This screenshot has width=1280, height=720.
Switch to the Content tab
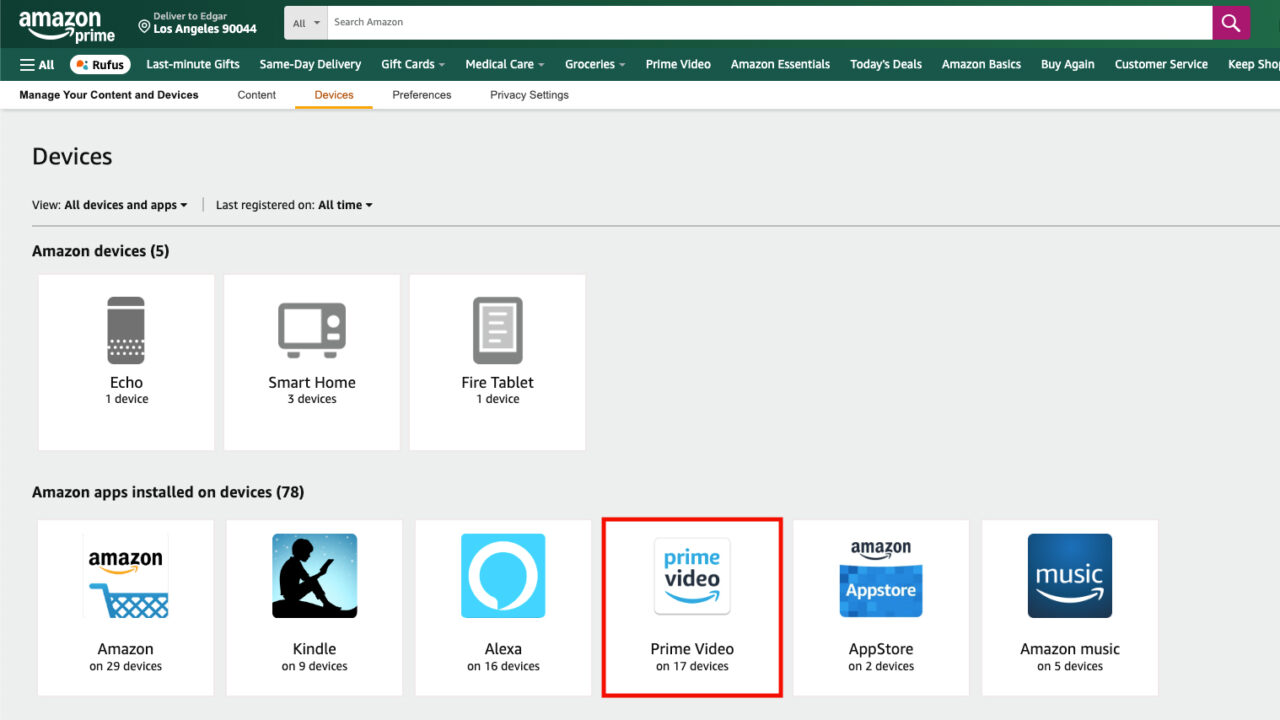pyautogui.click(x=256, y=95)
